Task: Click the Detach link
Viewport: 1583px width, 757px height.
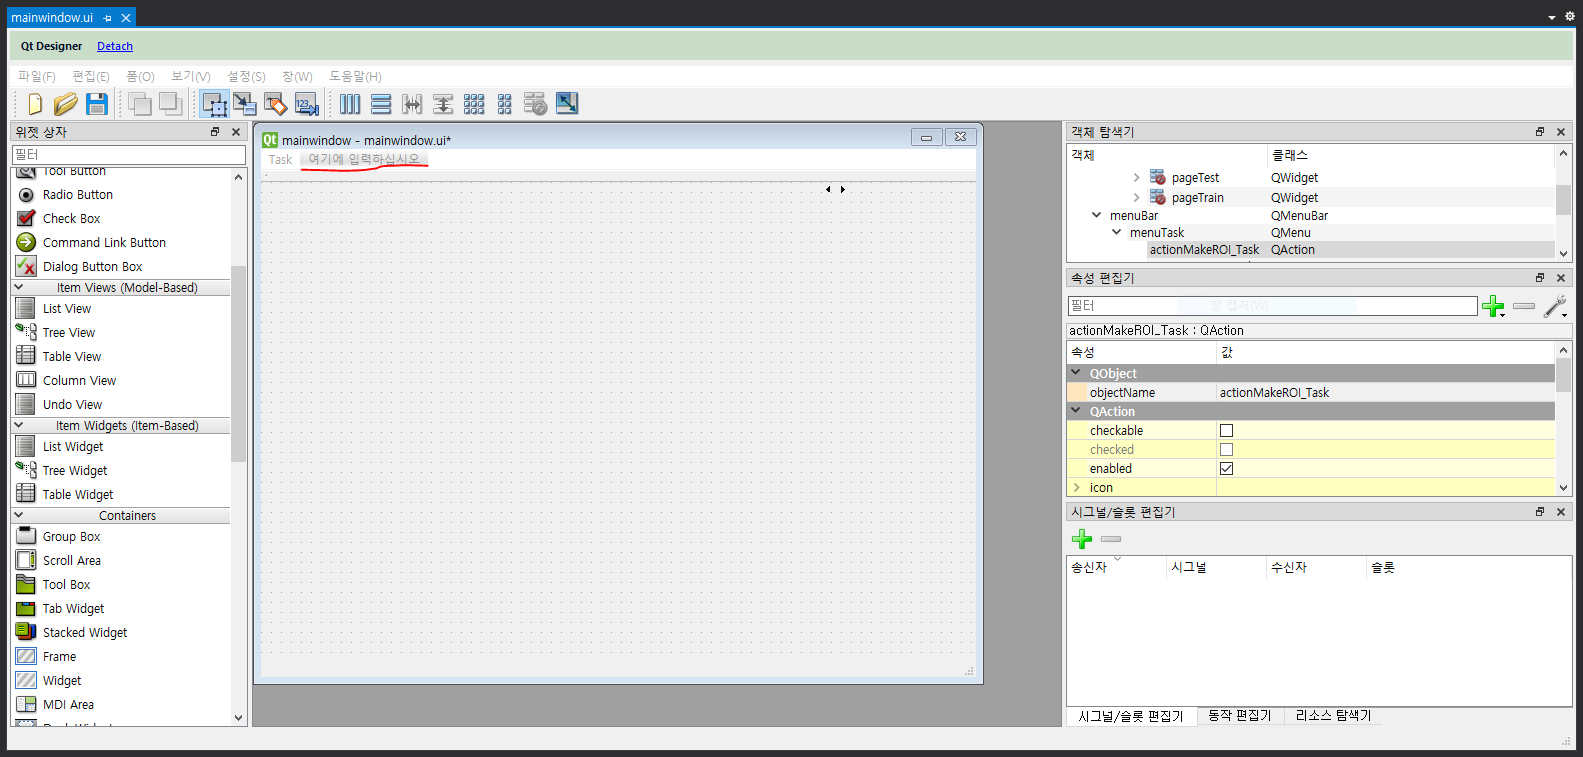Action: (x=115, y=46)
